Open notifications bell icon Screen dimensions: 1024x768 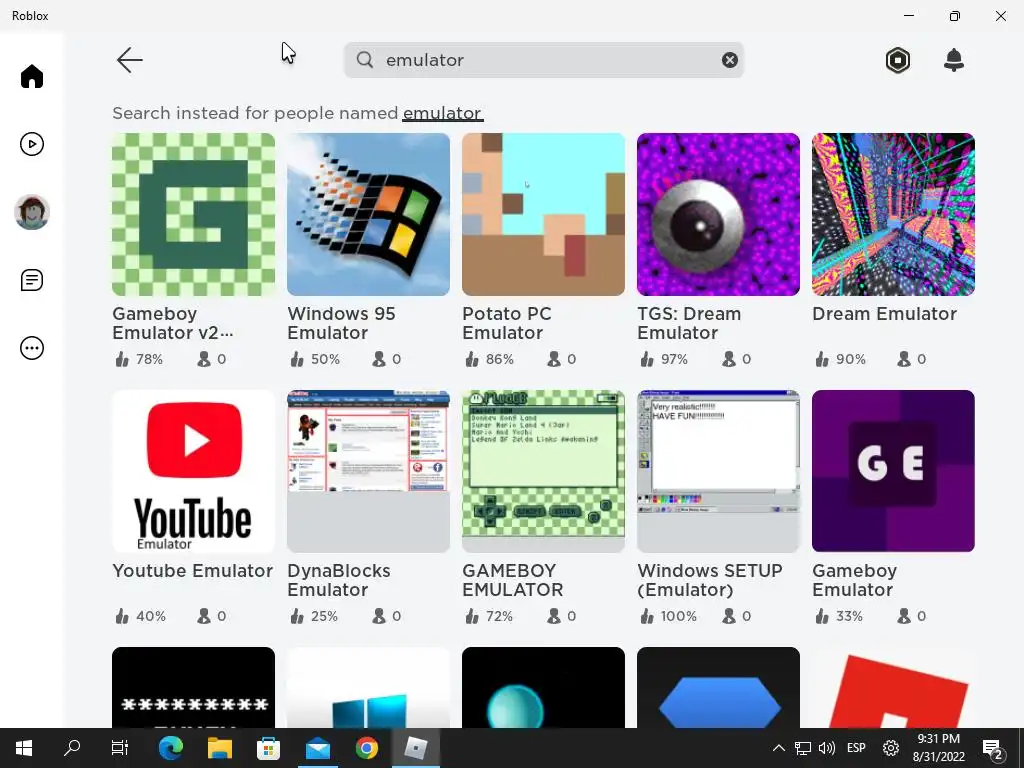(x=954, y=60)
